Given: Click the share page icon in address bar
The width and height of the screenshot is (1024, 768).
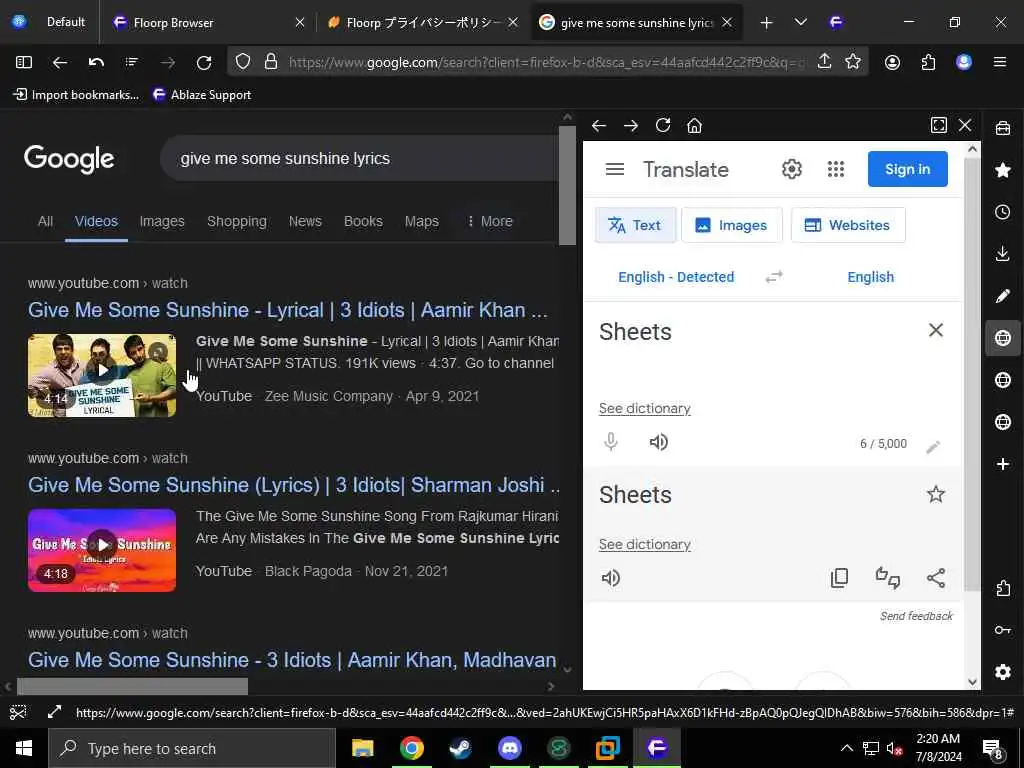Looking at the screenshot, I should pyautogui.click(x=824, y=62).
